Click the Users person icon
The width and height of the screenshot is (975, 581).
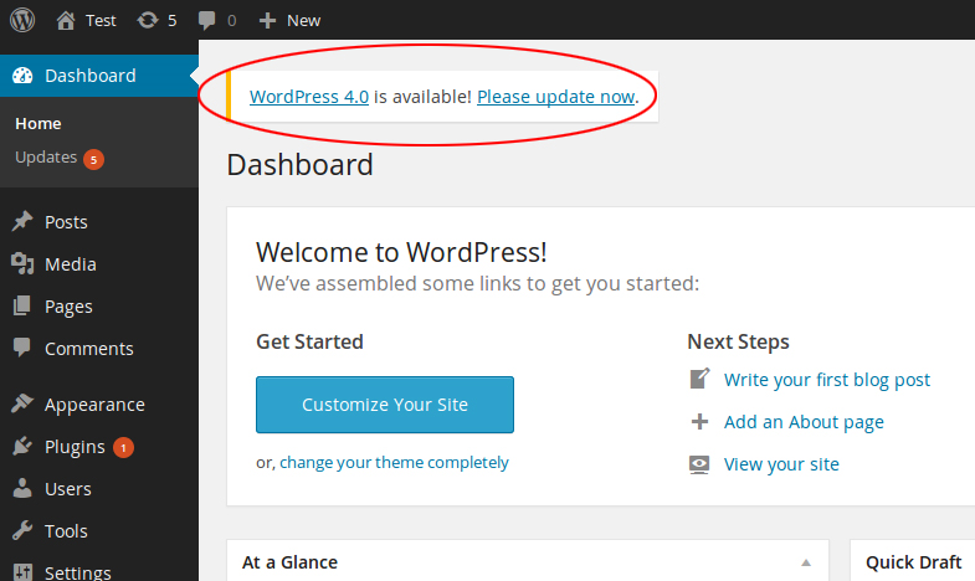[22, 488]
